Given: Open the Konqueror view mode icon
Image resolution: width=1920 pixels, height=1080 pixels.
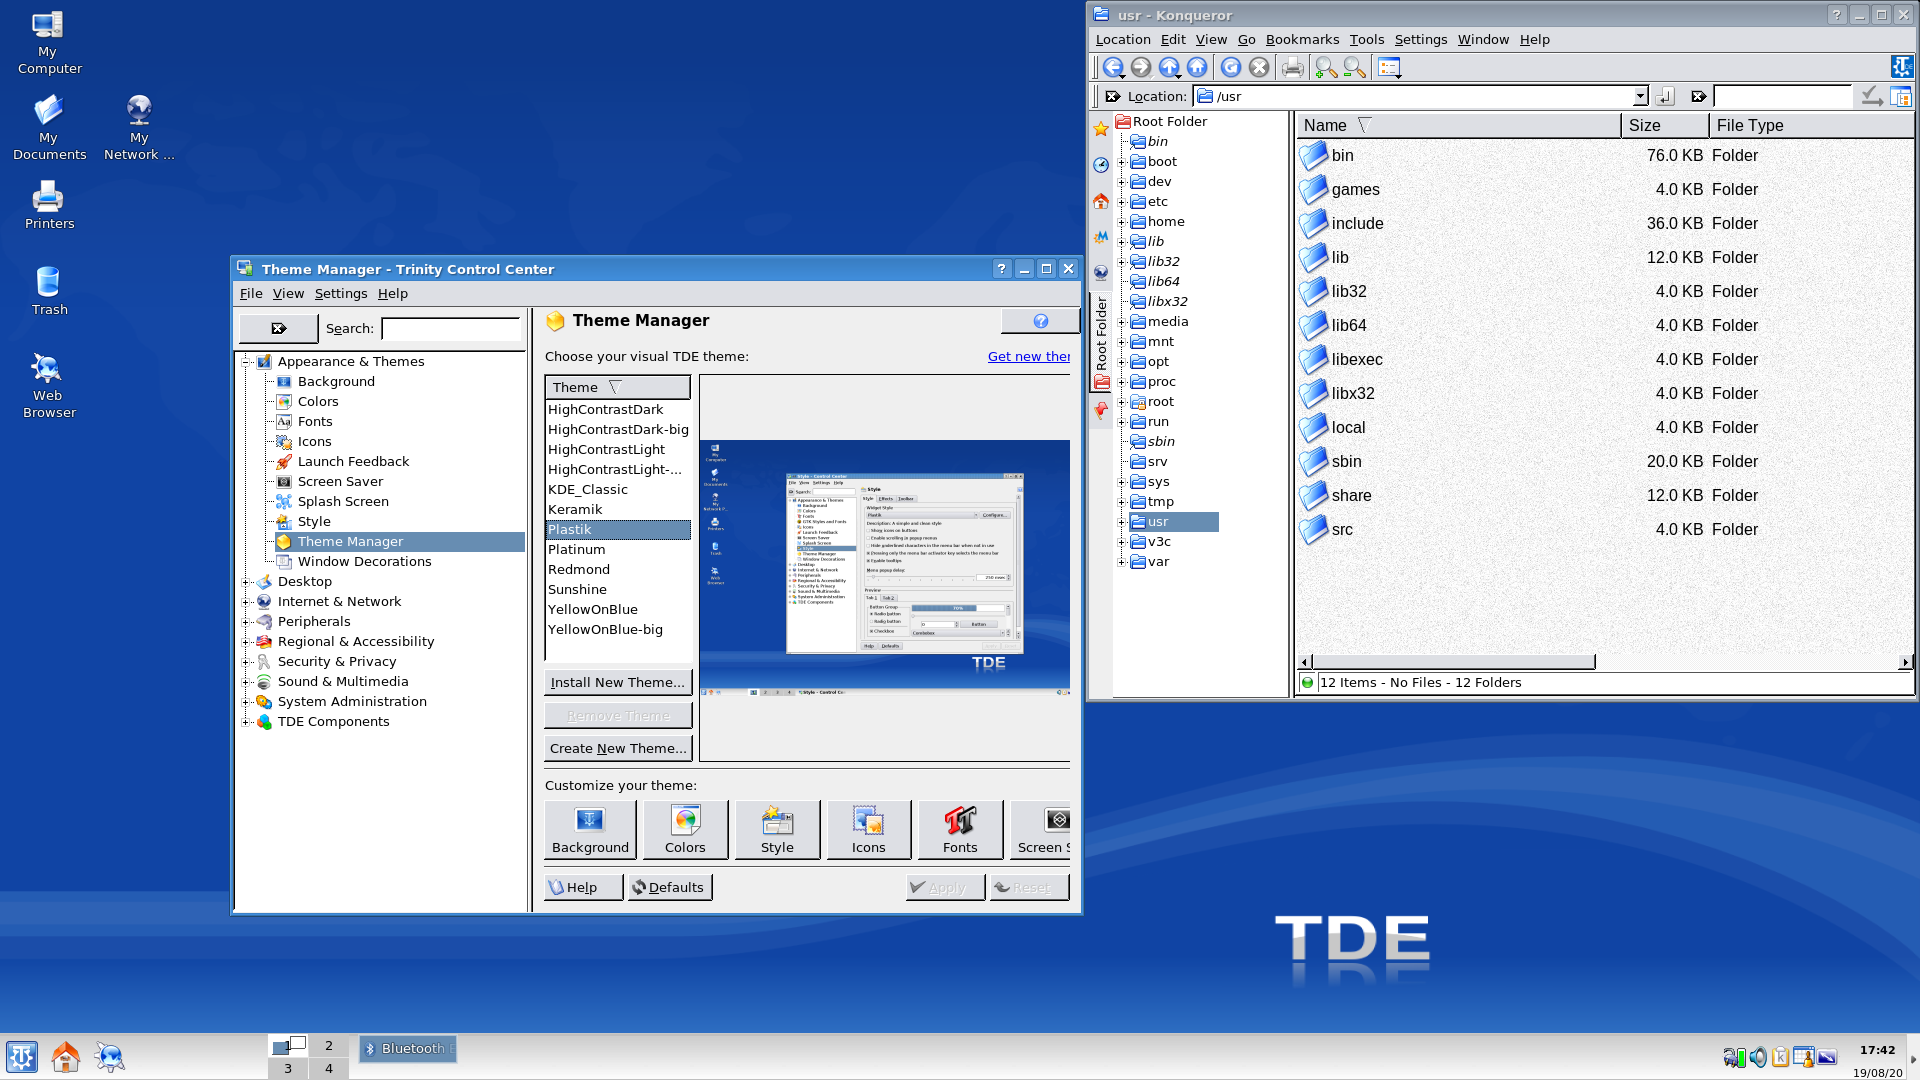Looking at the screenshot, I should click(x=1389, y=67).
